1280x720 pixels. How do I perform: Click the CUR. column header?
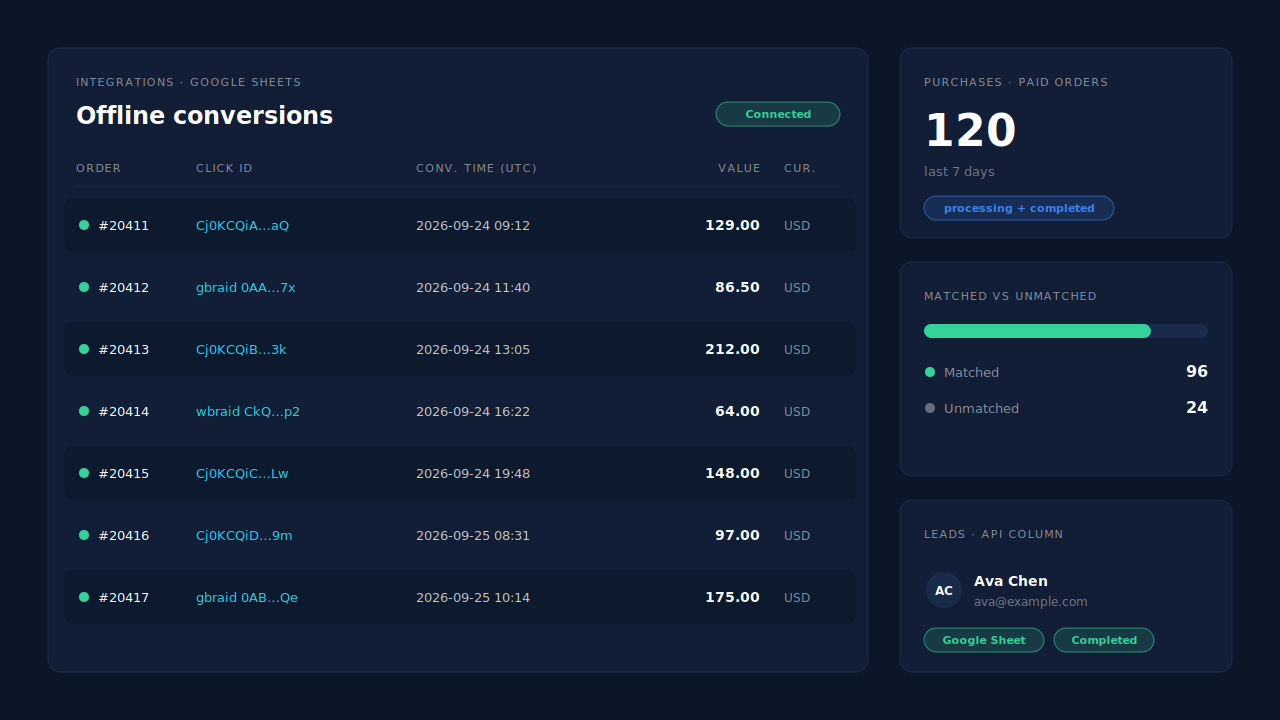[x=800, y=168]
